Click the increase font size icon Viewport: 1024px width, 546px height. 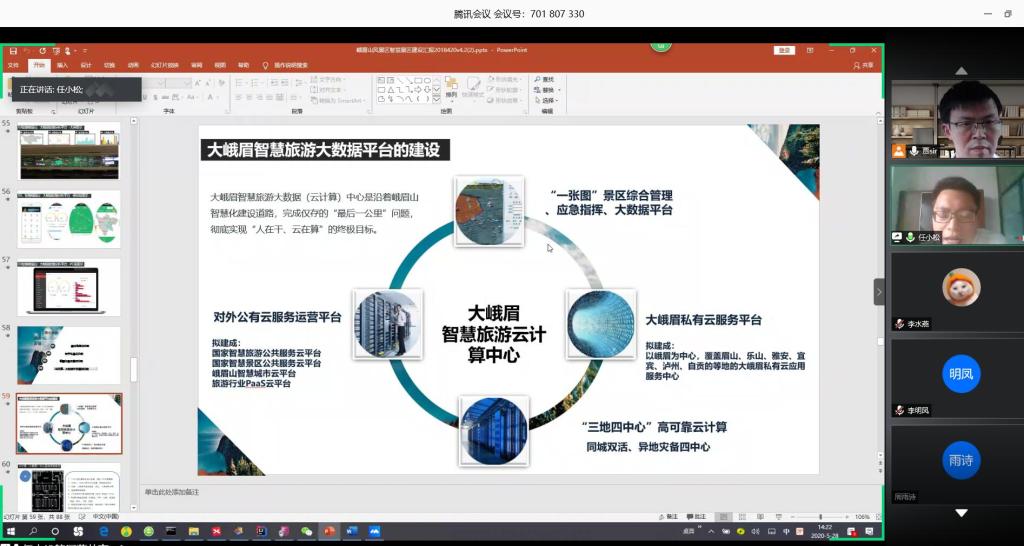click(x=198, y=83)
